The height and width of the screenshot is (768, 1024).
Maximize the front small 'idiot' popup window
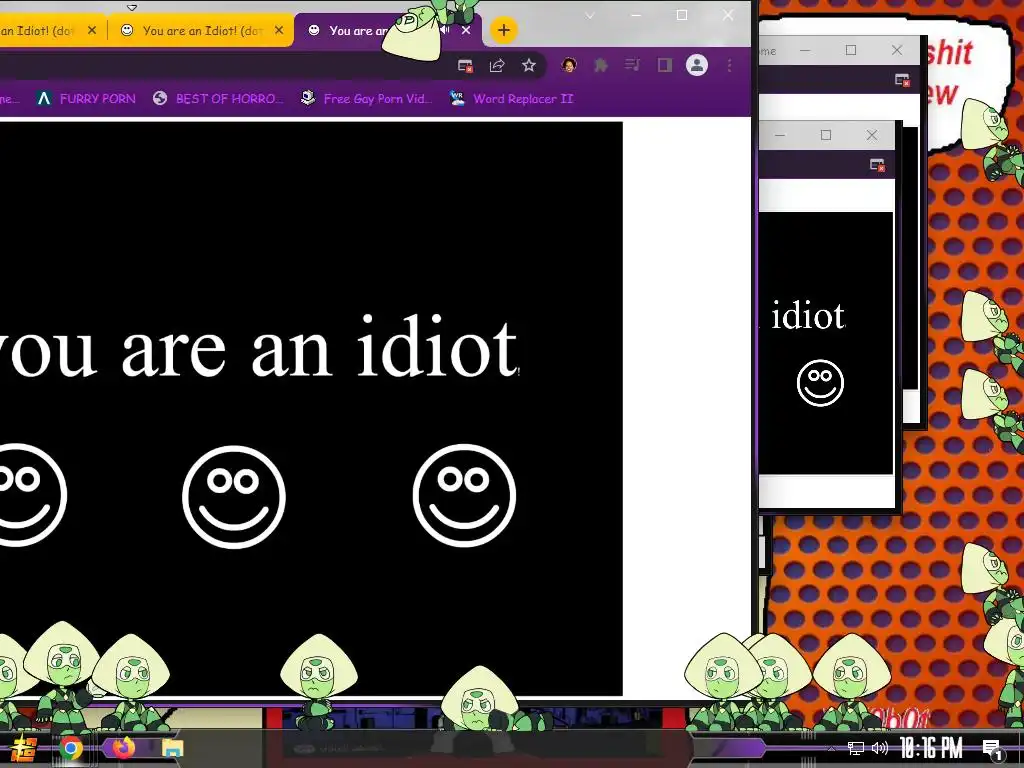click(826, 135)
